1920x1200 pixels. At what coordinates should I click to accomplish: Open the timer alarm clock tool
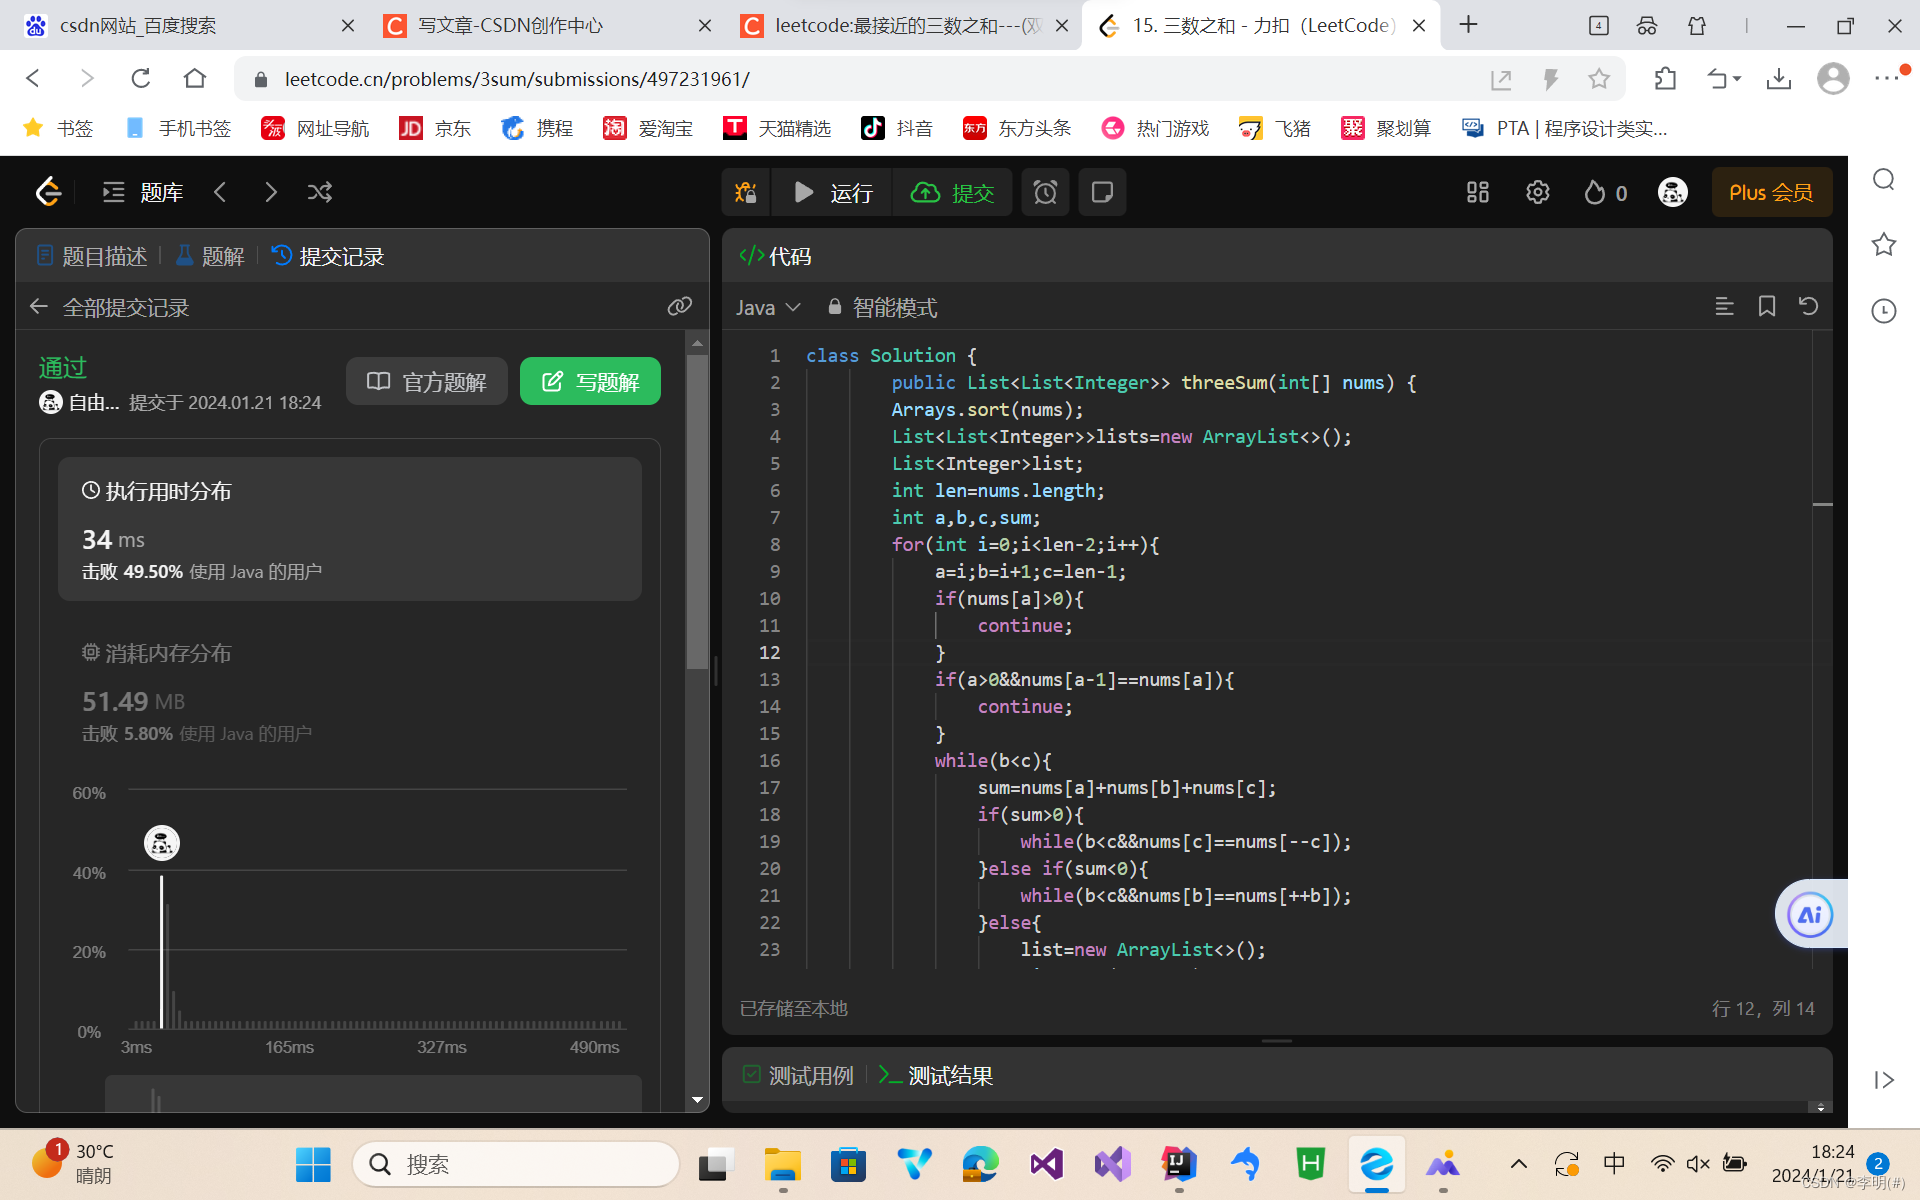1045,192
